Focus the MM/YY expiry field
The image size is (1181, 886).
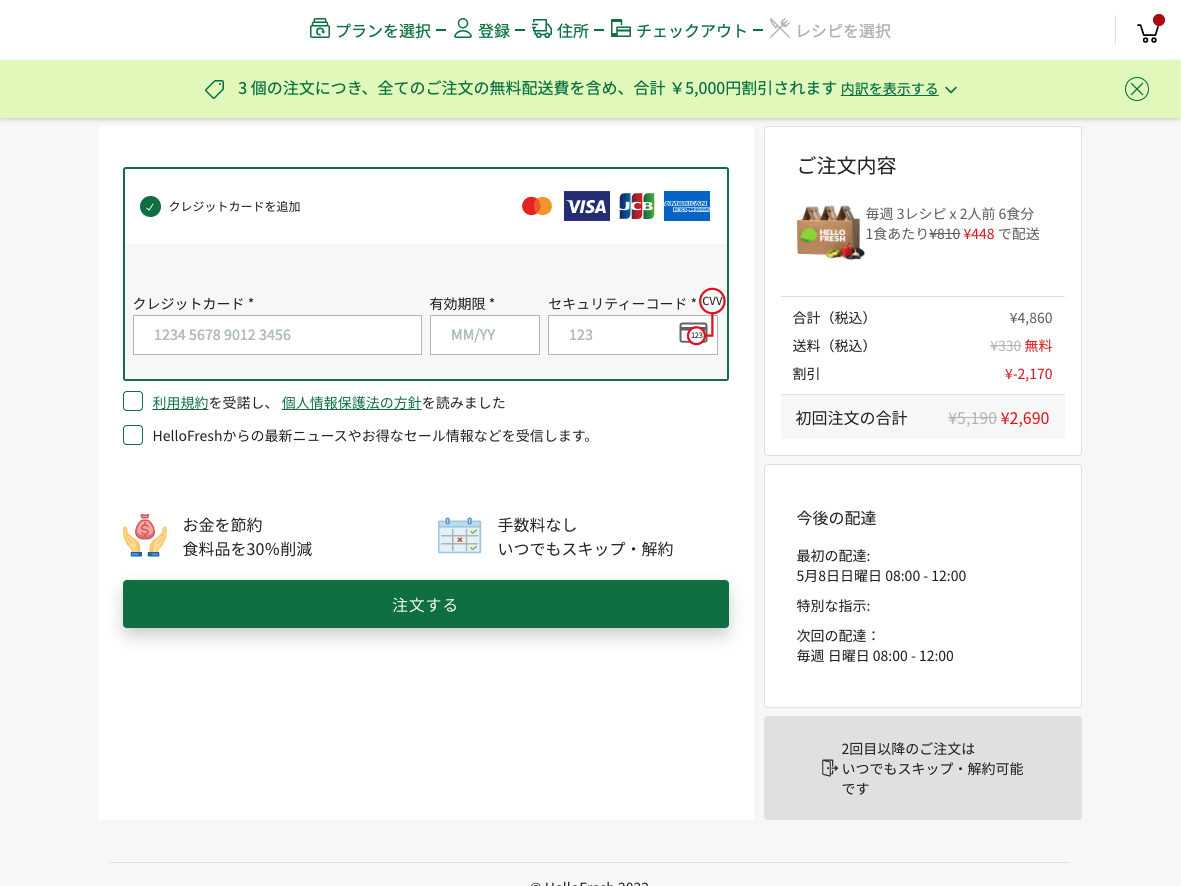click(x=484, y=335)
